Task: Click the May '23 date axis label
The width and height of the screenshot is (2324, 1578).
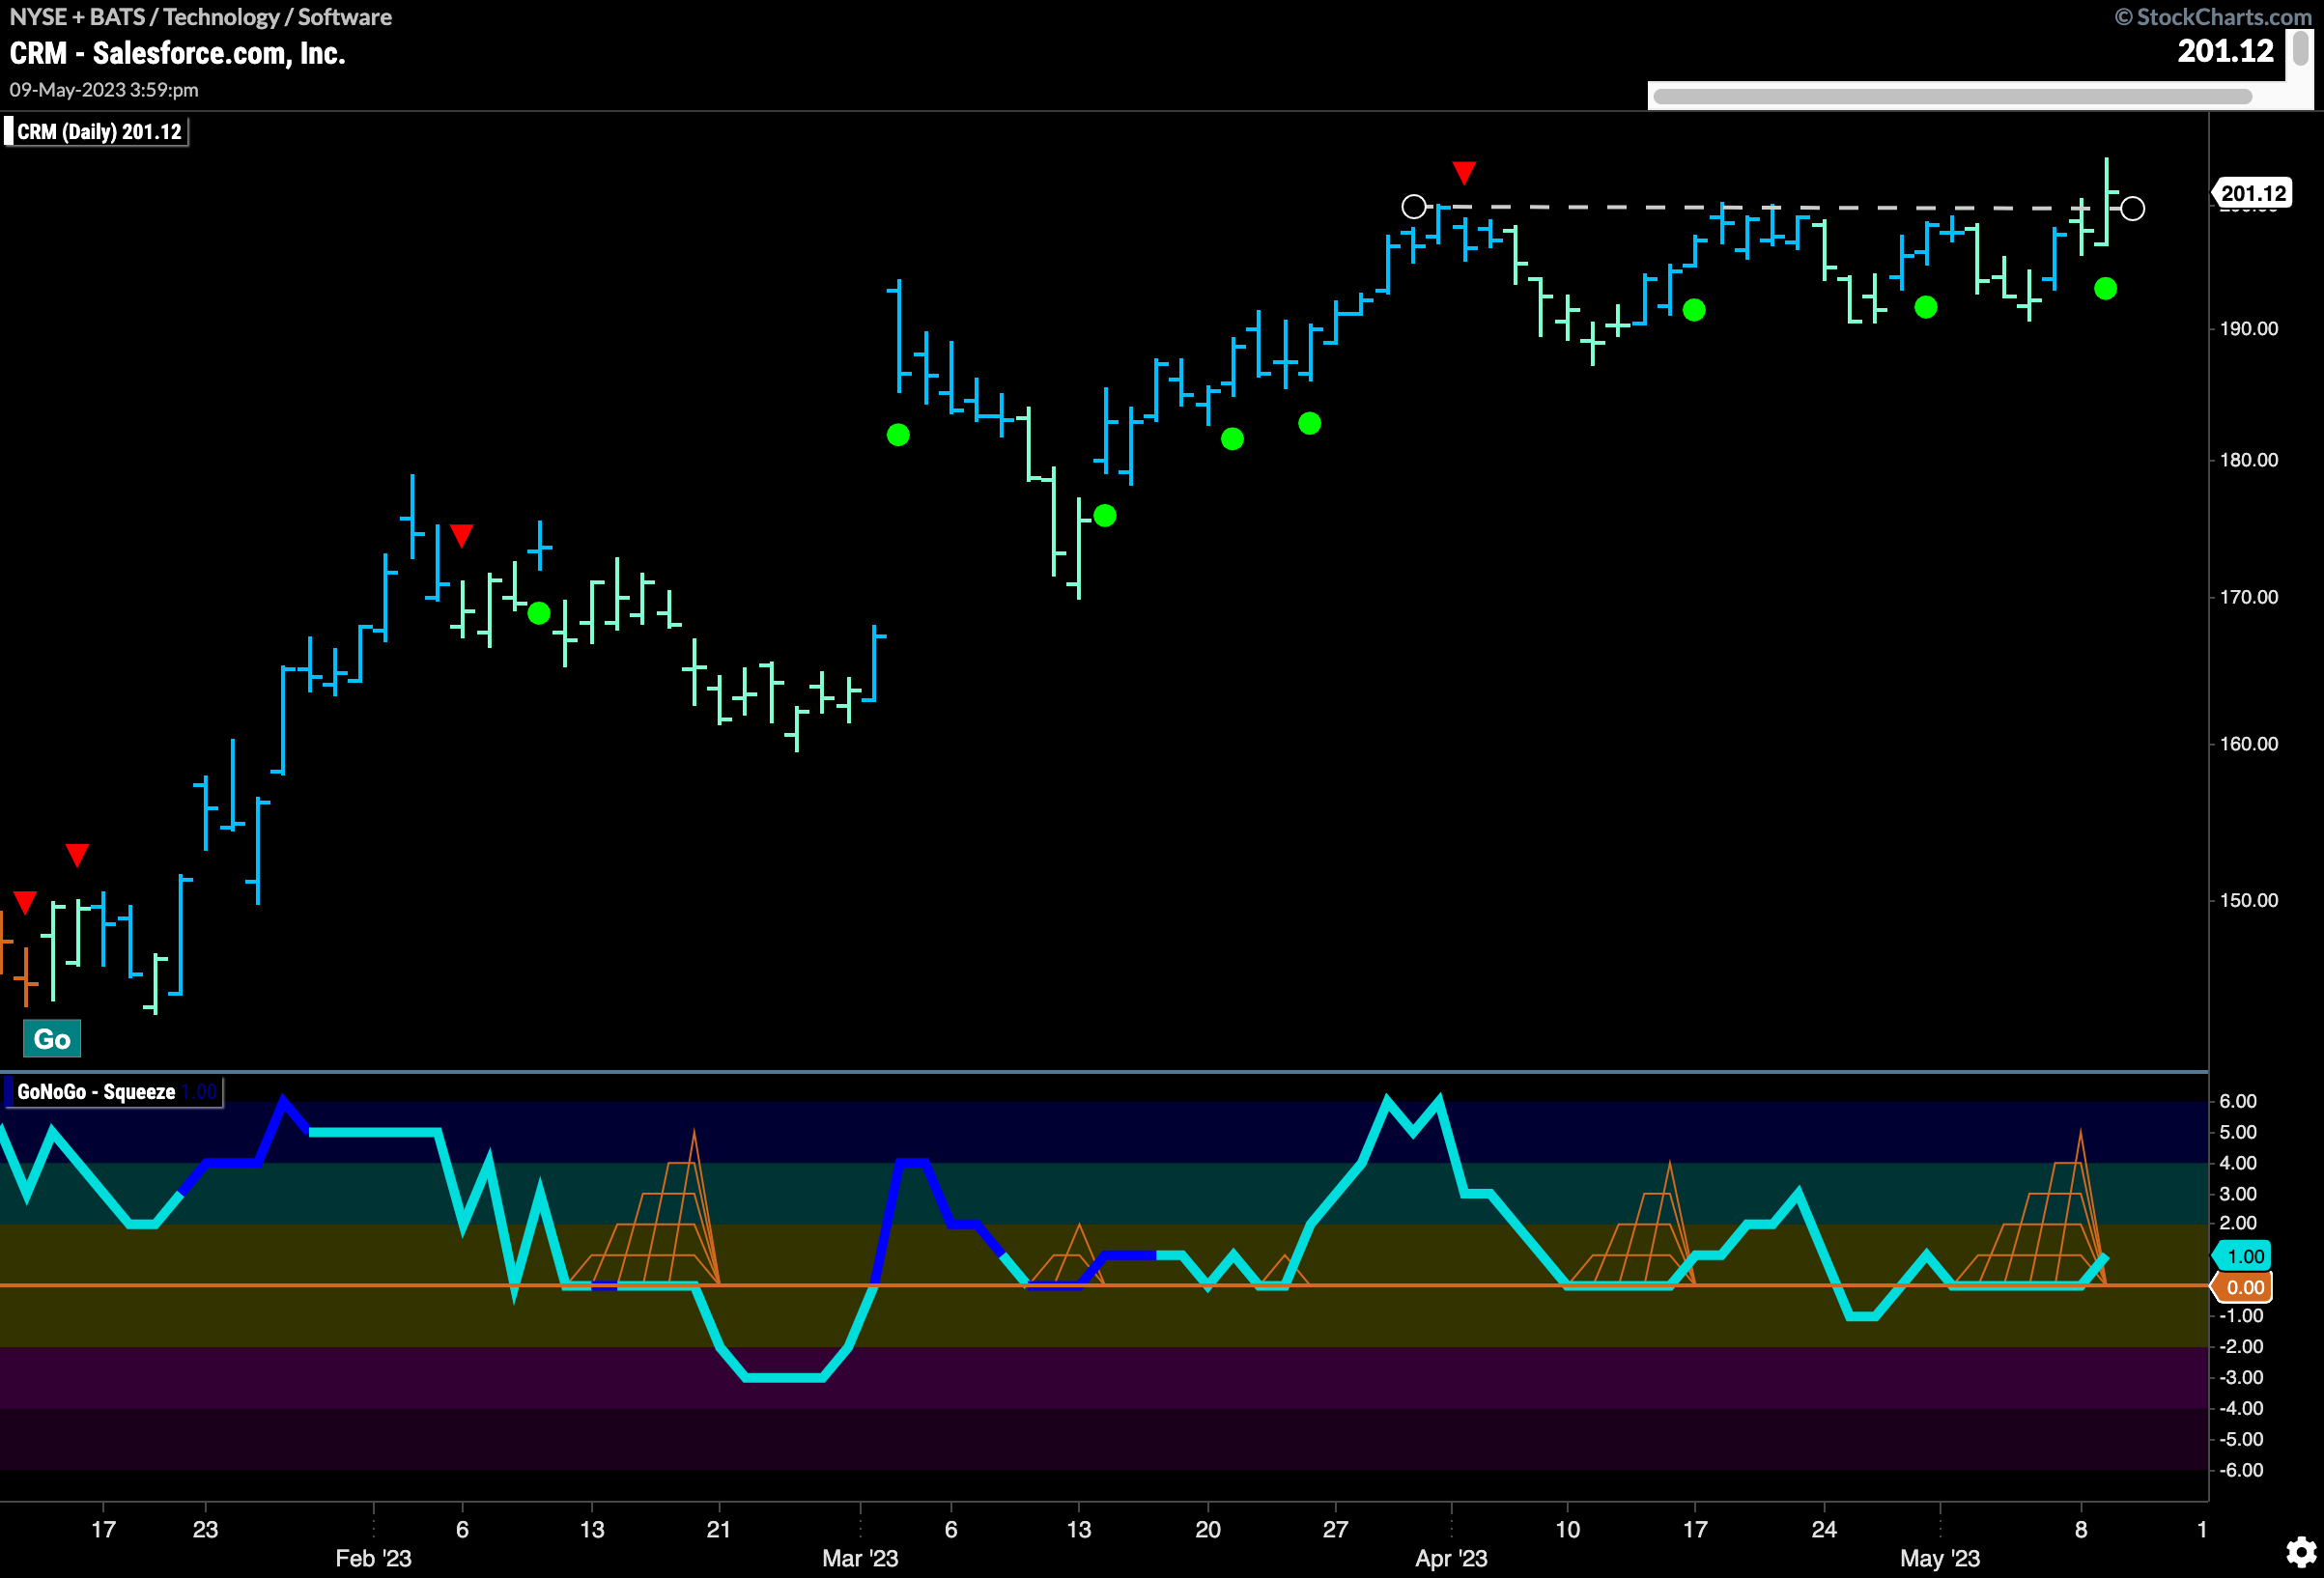Action: [x=1940, y=1558]
